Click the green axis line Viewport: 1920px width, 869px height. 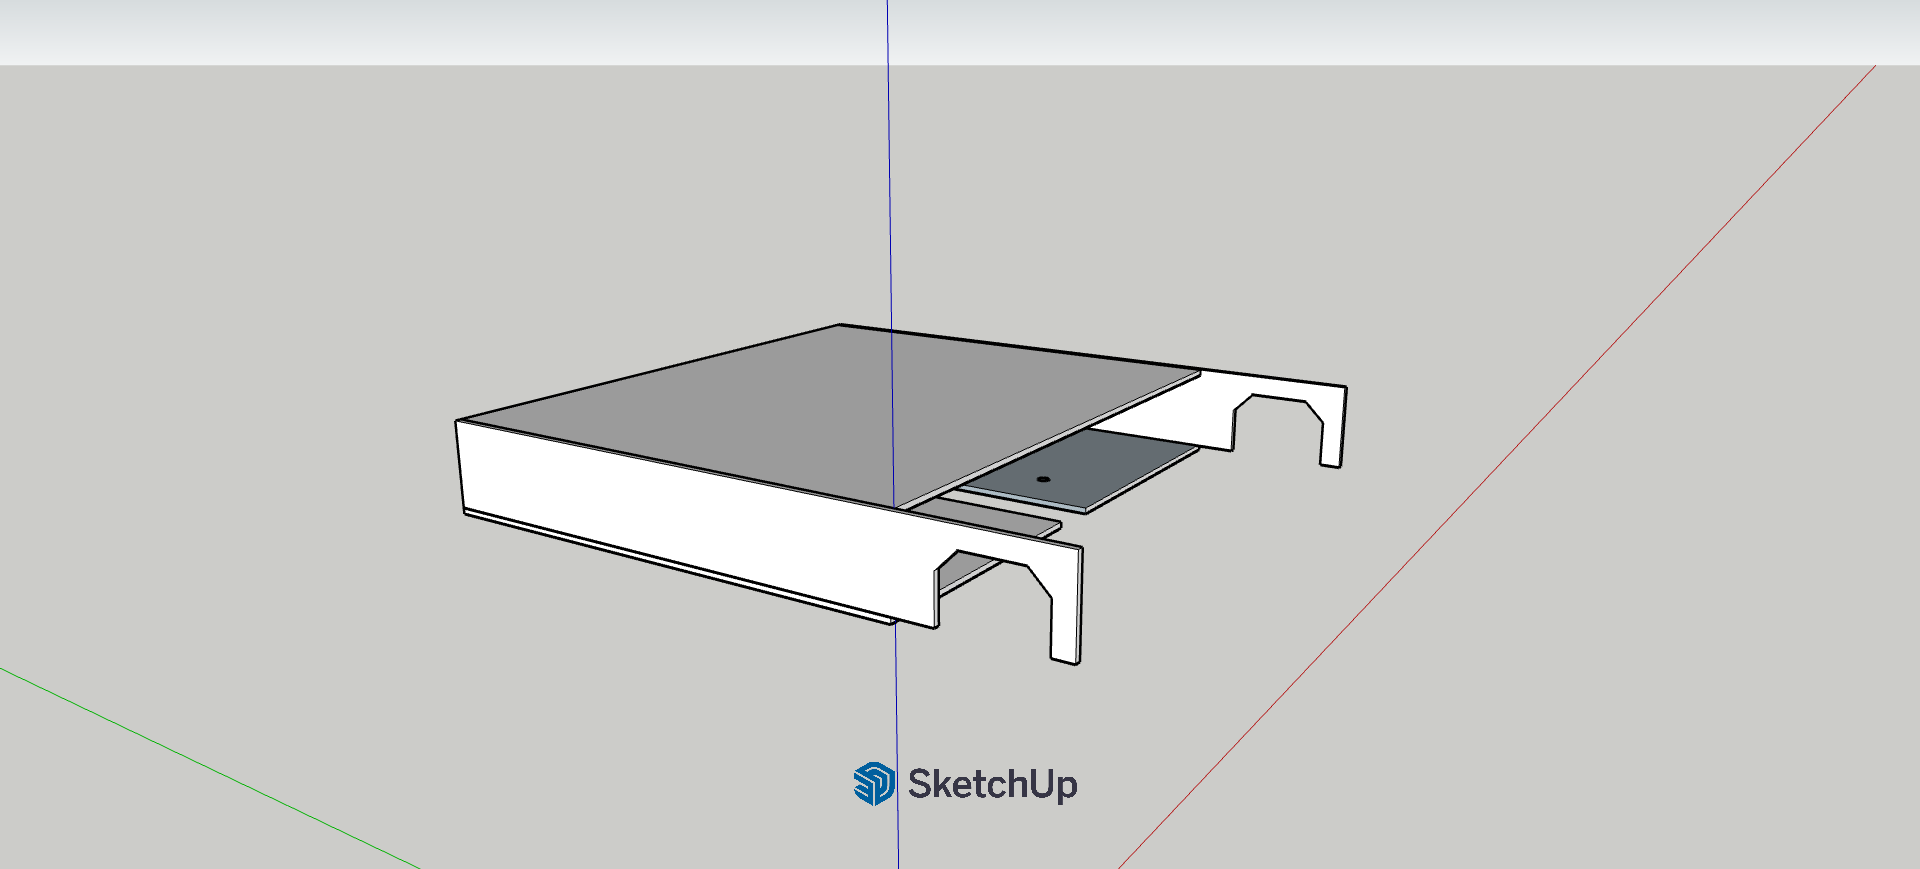200,765
